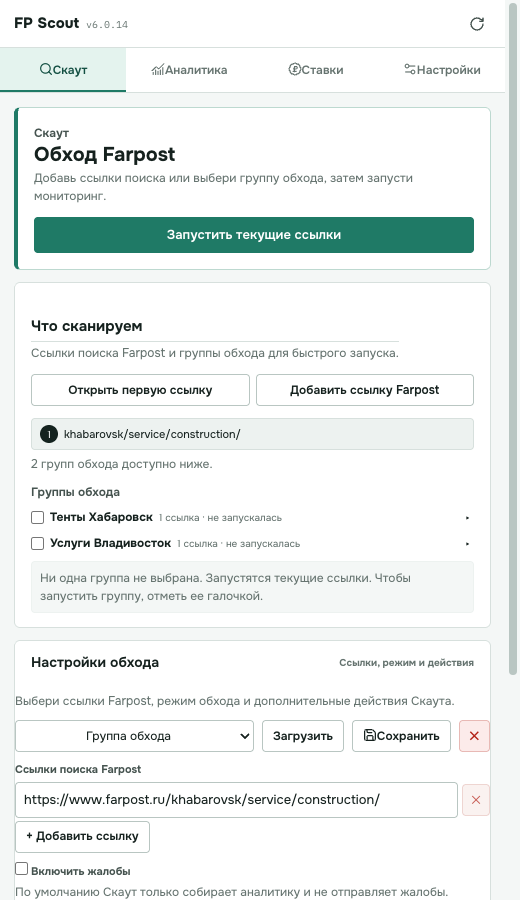This screenshot has width=520, height=900.
Task: Click the Что сканируем heading
Action: (x=87, y=326)
